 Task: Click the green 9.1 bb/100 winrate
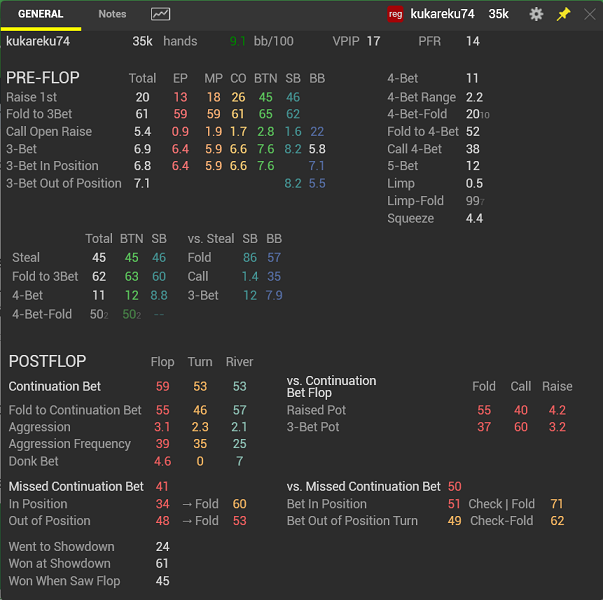[237, 41]
